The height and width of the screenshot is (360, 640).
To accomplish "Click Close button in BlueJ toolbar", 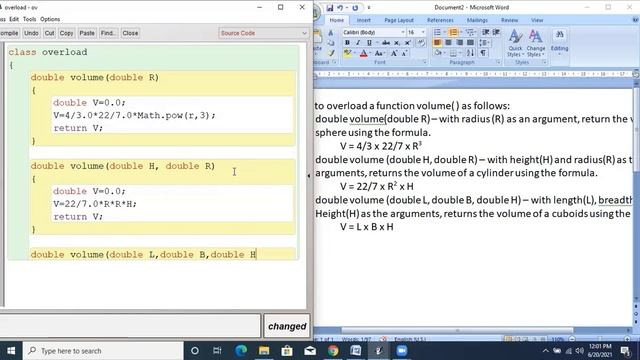I will pos(130,33).
